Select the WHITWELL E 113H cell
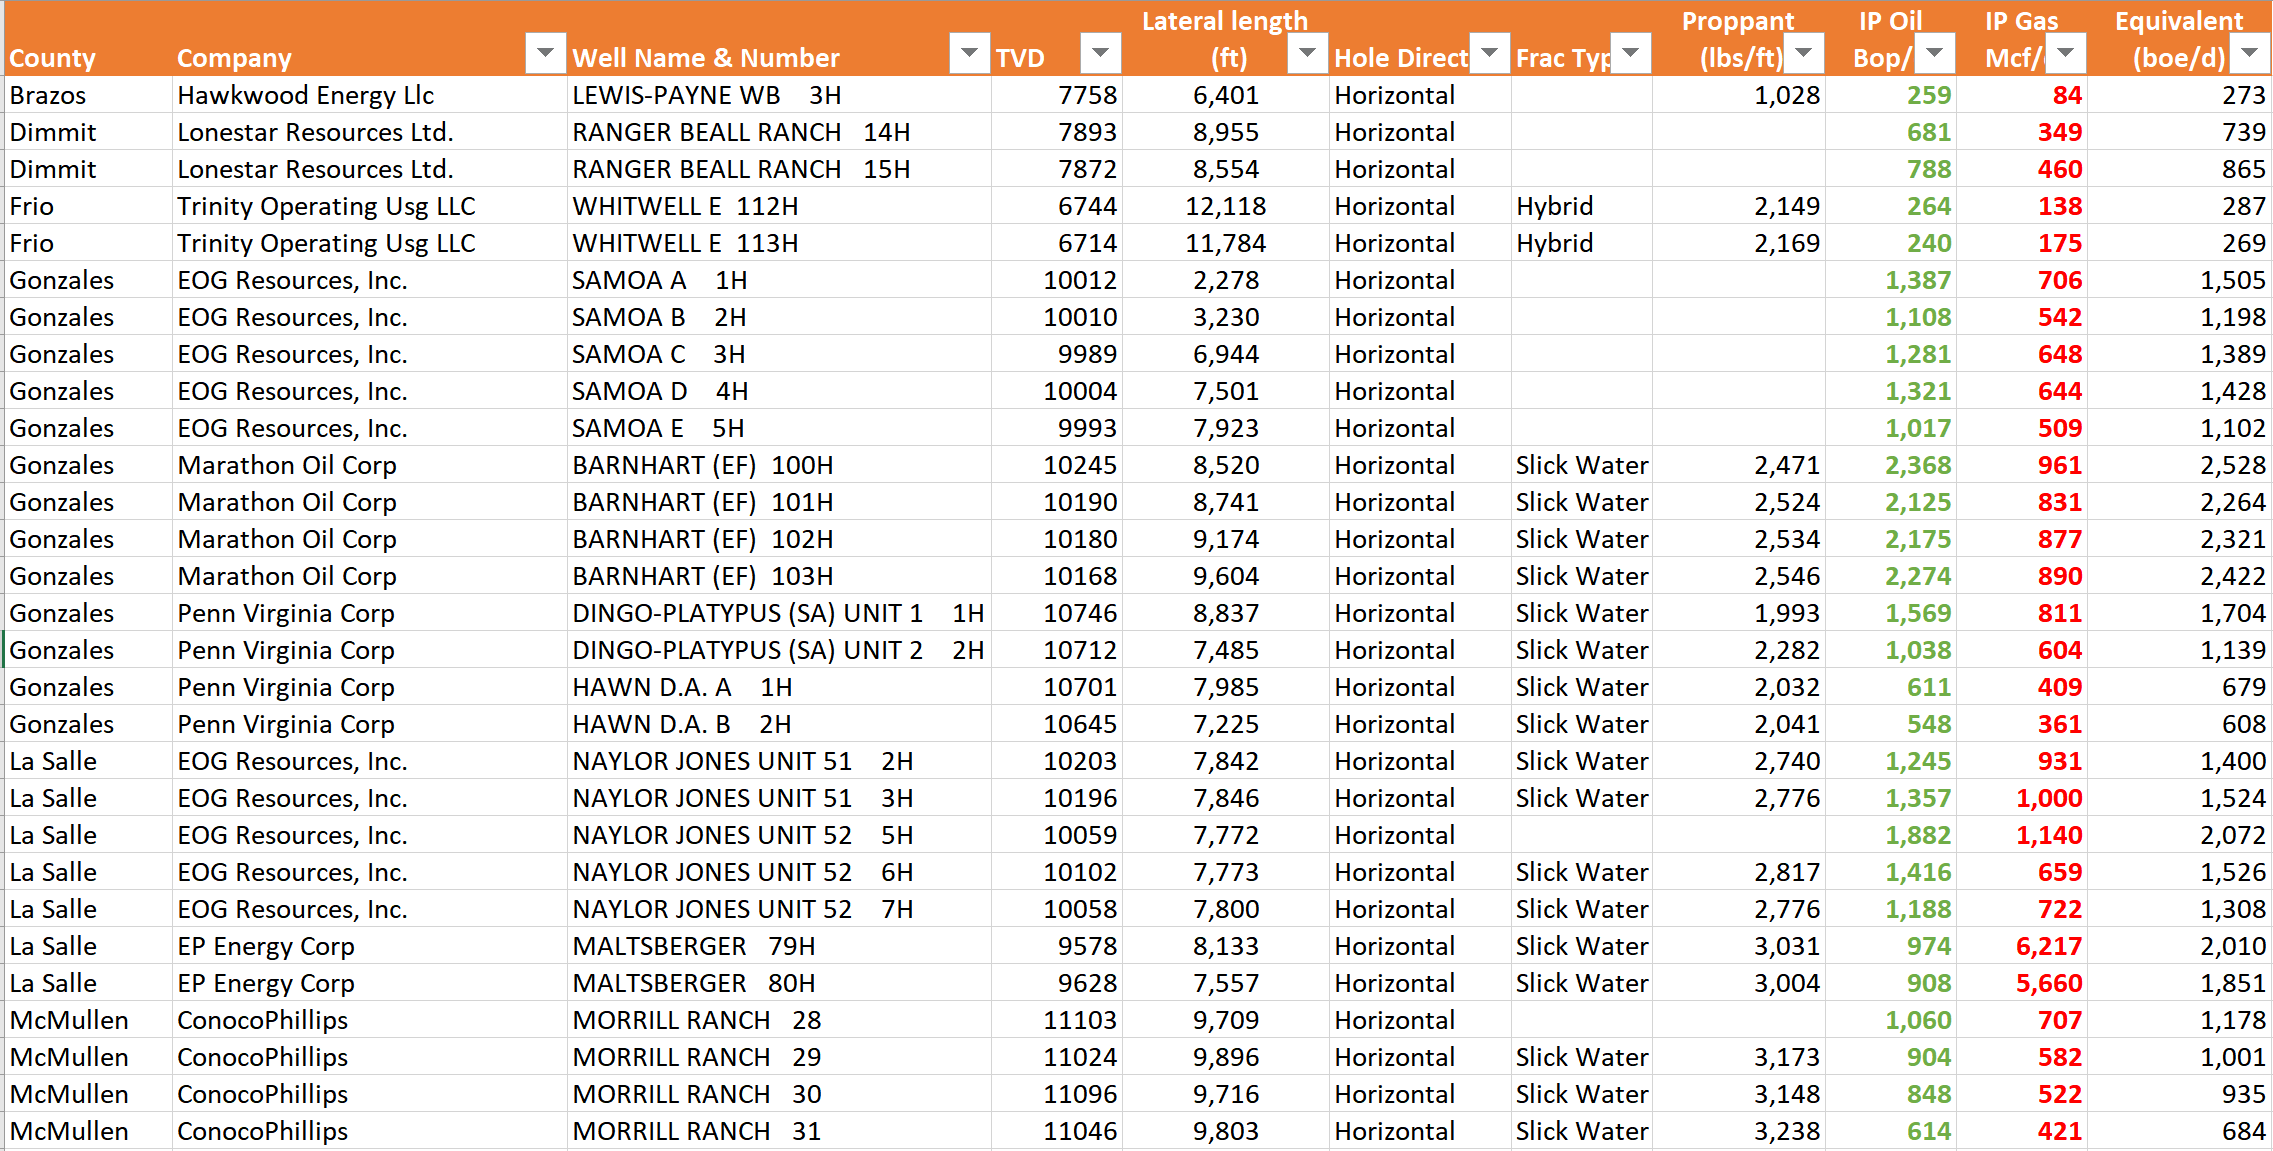Viewport: 2273px width, 1151px height. [780, 243]
